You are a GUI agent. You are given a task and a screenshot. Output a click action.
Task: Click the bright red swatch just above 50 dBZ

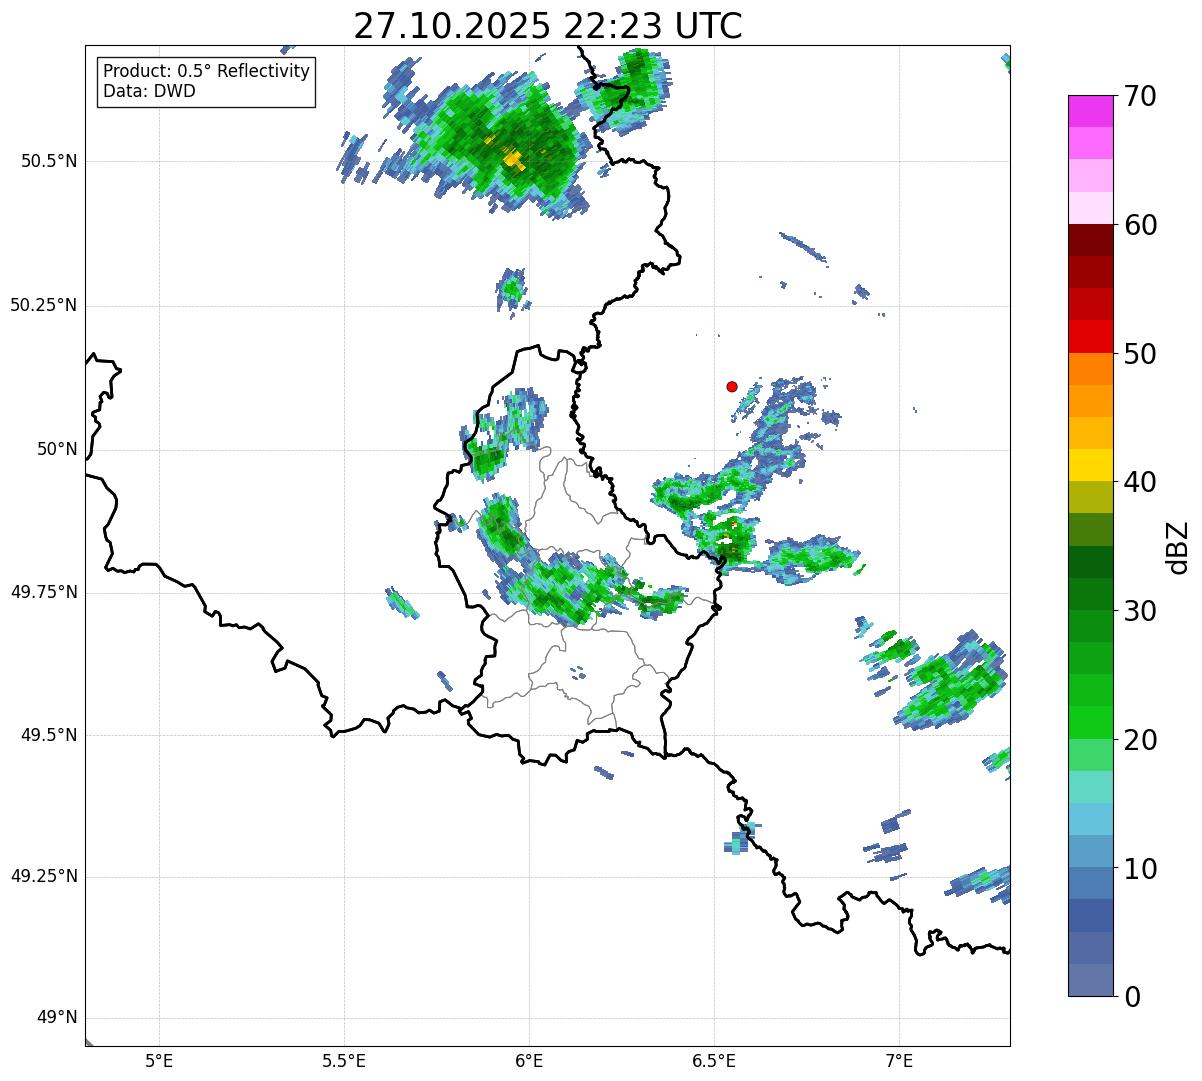coord(1090,336)
